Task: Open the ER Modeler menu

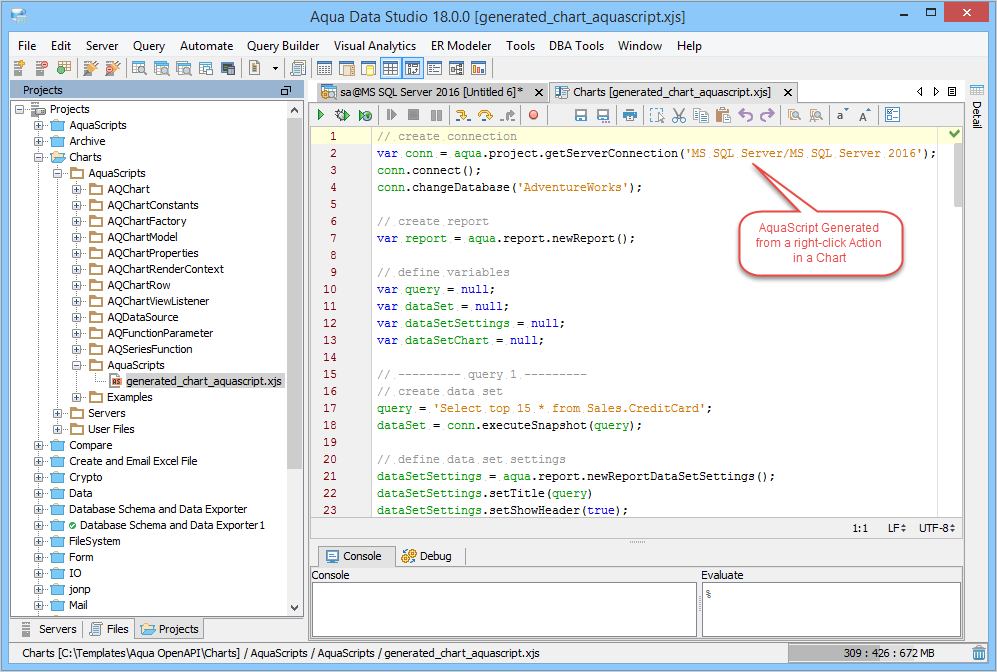Action: 461,46
